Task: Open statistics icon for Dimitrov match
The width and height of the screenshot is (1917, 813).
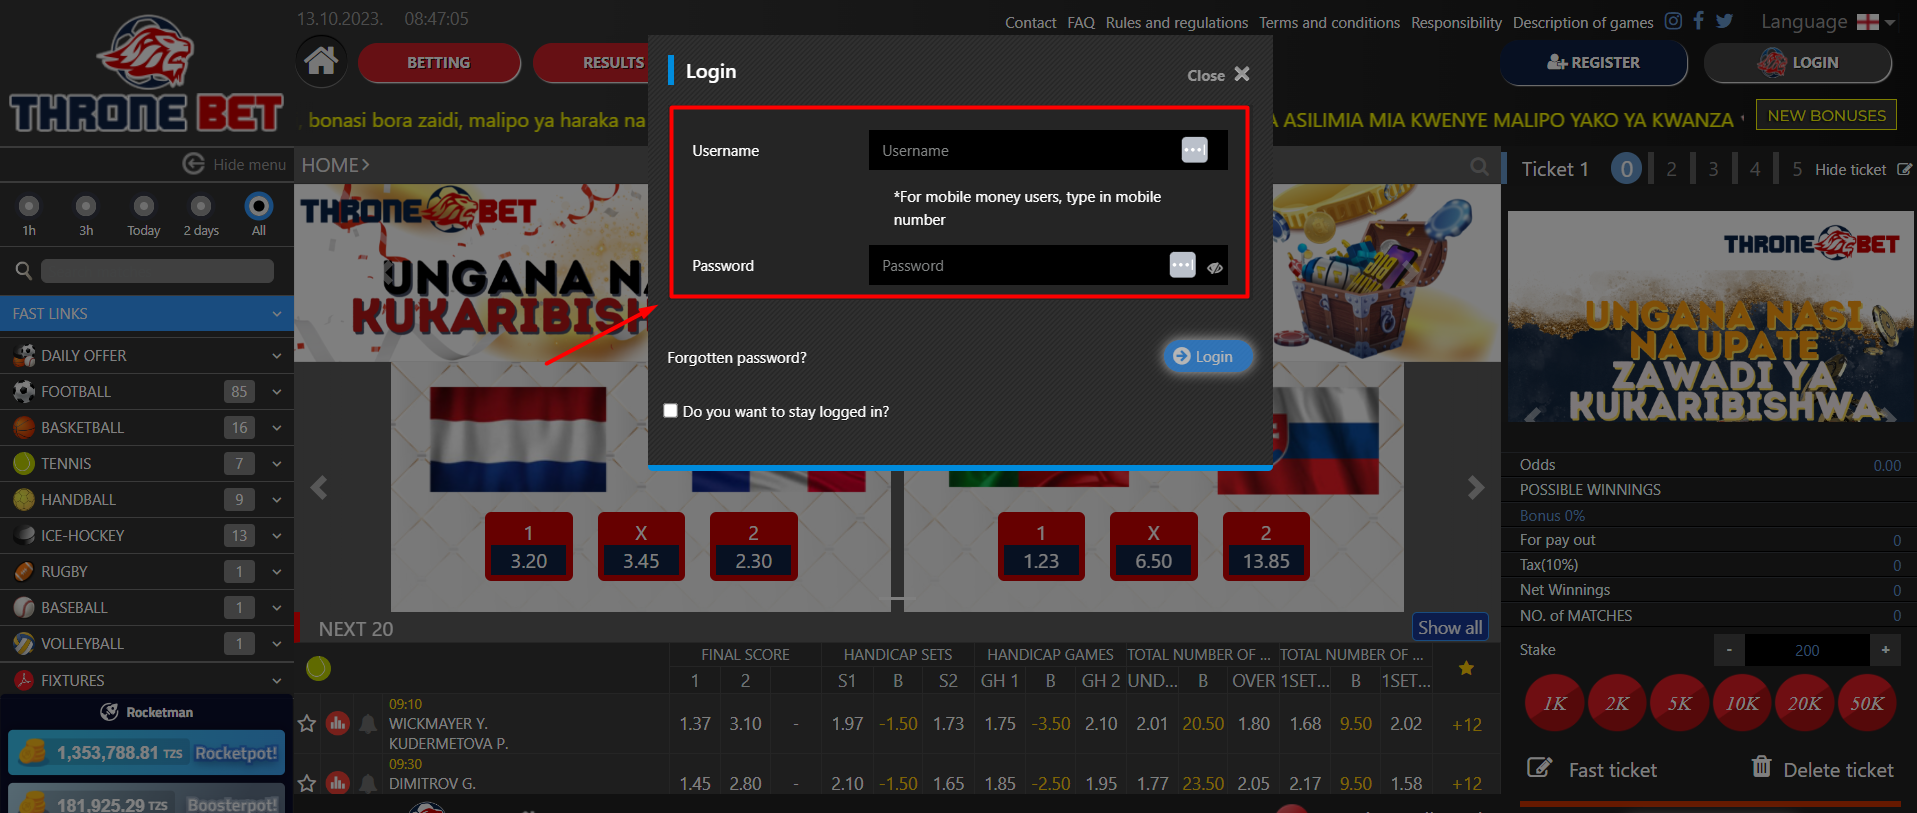Action: [x=338, y=783]
